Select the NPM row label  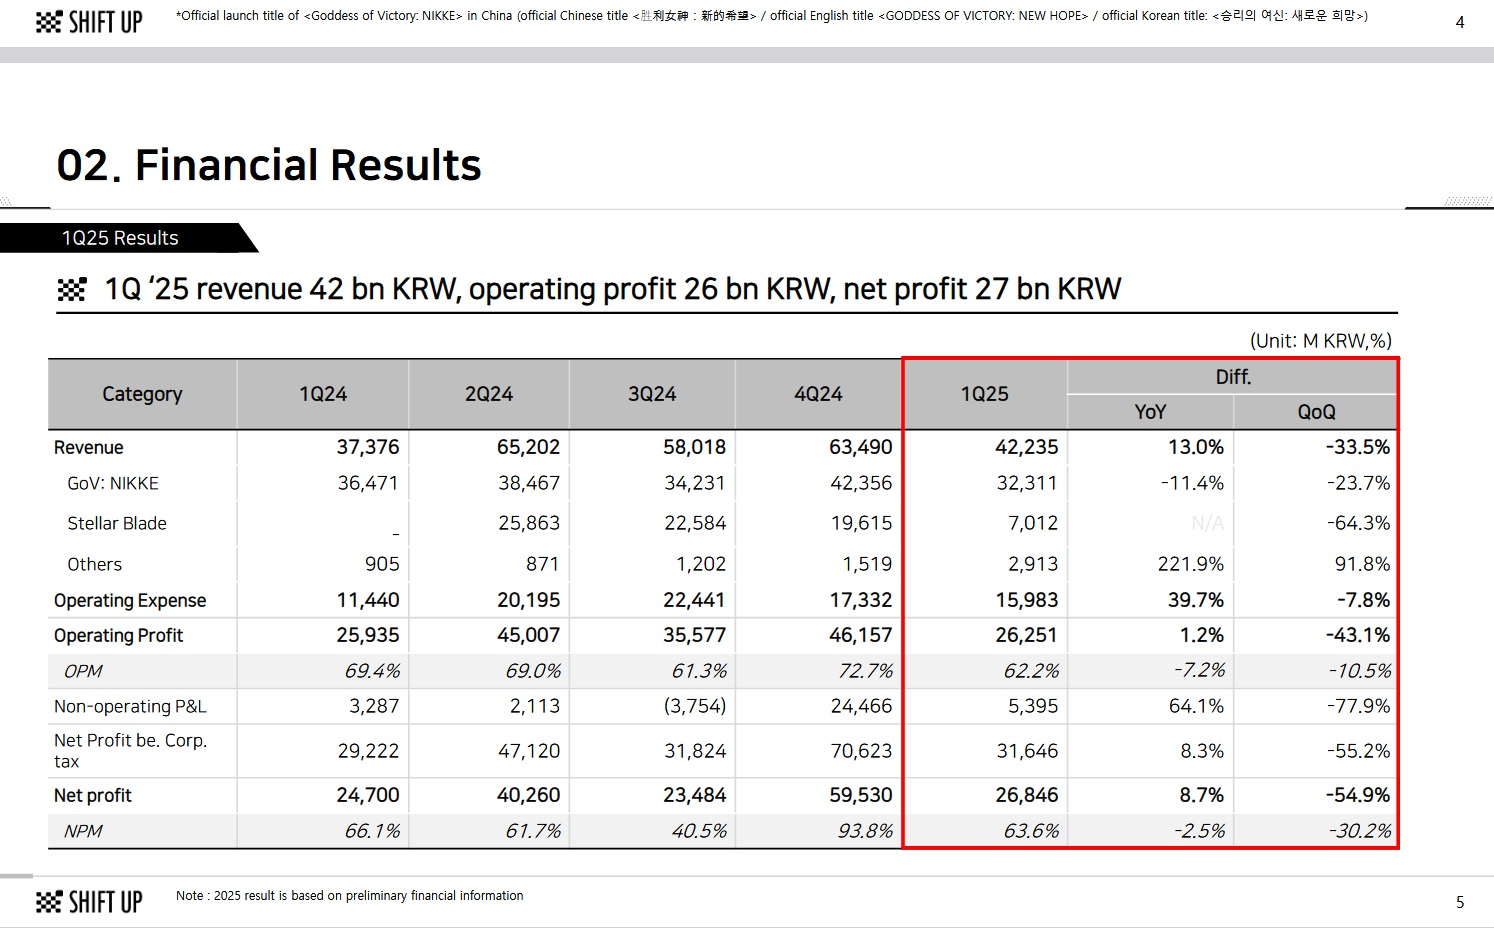83,831
